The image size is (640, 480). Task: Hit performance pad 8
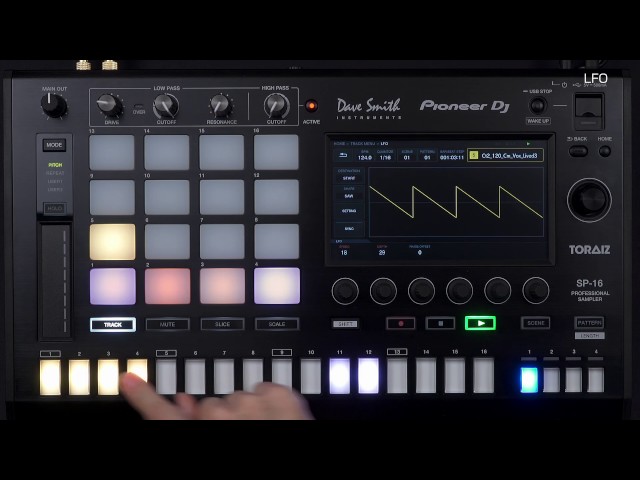click(x=277, y=242)
